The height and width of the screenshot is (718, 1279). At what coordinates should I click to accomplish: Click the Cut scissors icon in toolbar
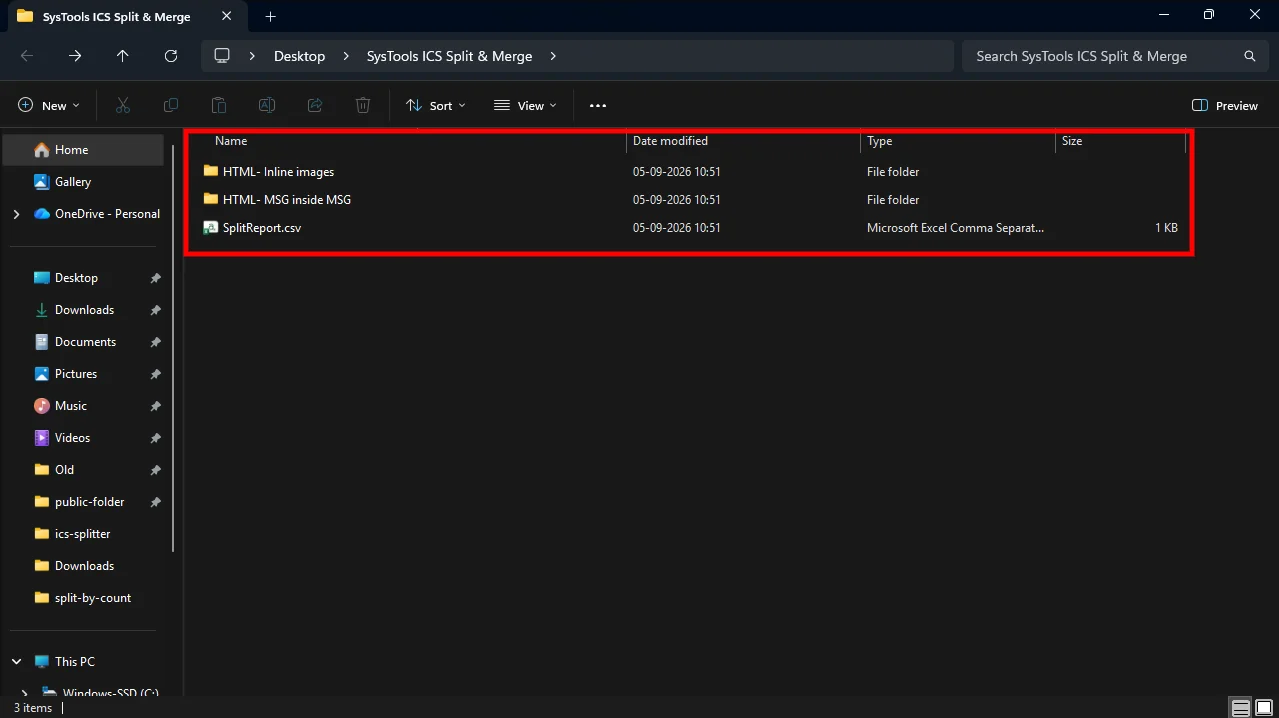123,105
